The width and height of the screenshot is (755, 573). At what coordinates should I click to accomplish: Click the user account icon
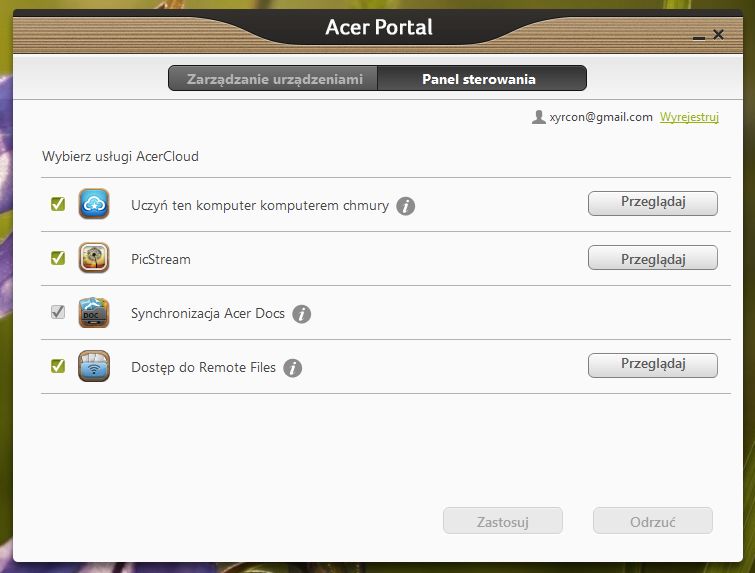[x=538, y=117]
